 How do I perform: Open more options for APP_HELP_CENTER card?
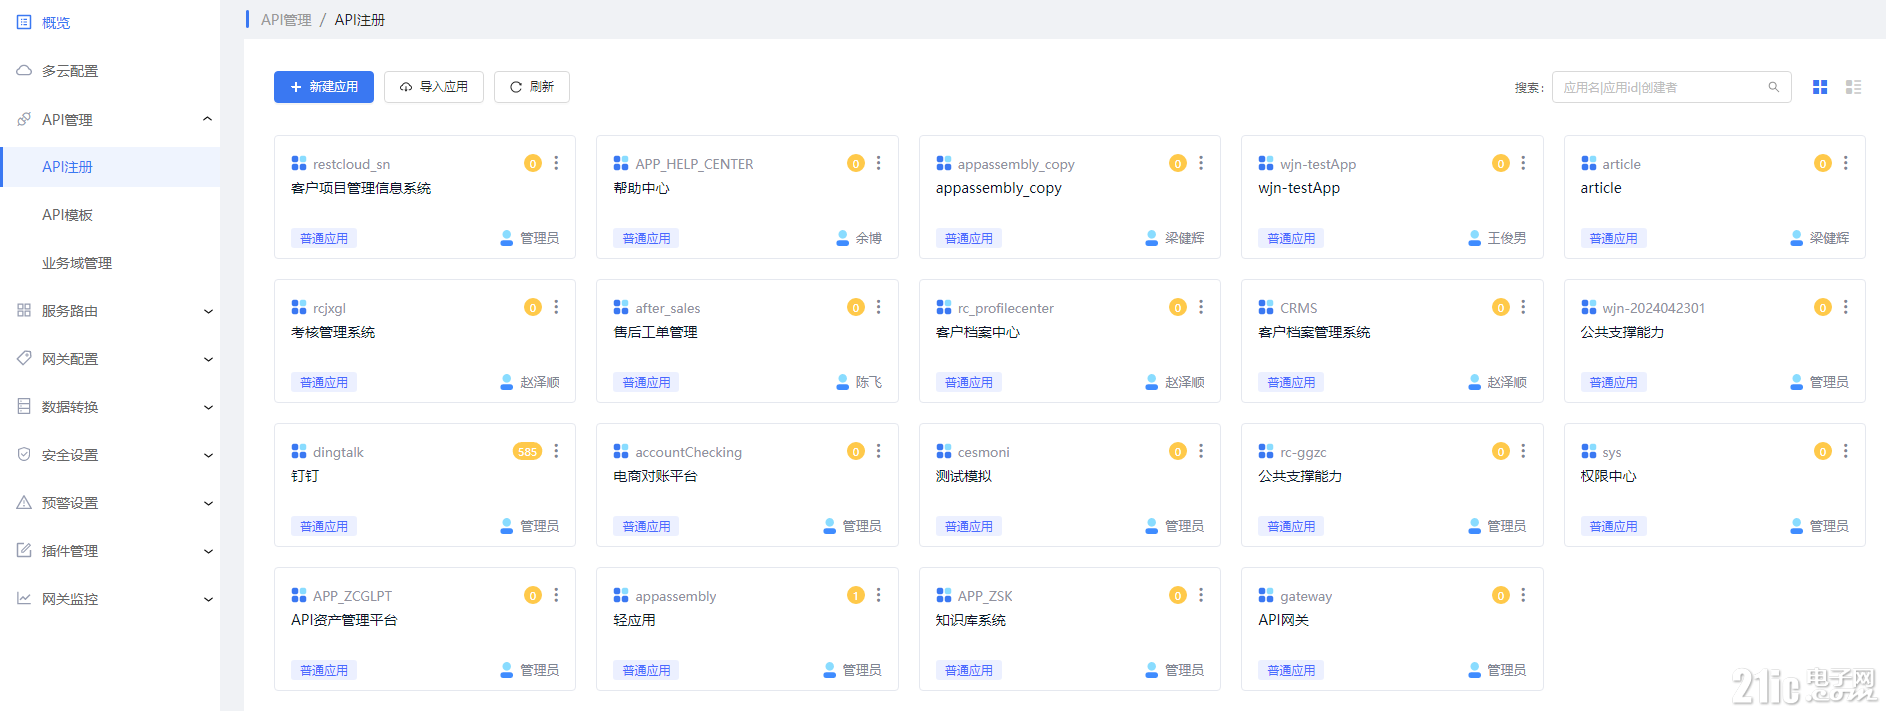click(x=878, y=163)
